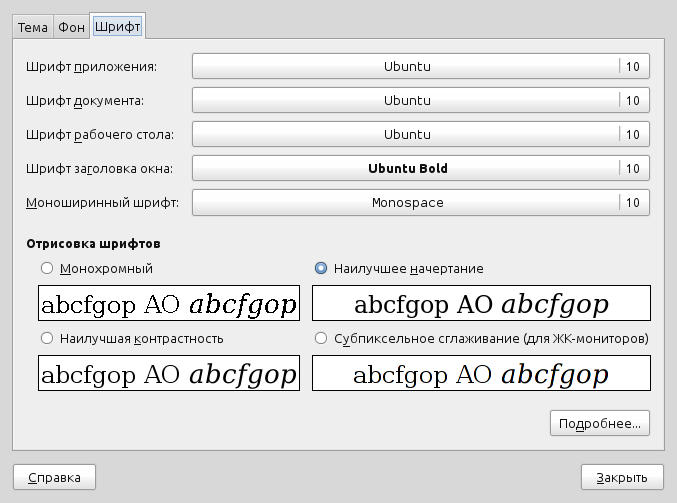This screenshot has width=677, height=503.
Task: Click the Подробнее... button
Action: coord(600,423)
